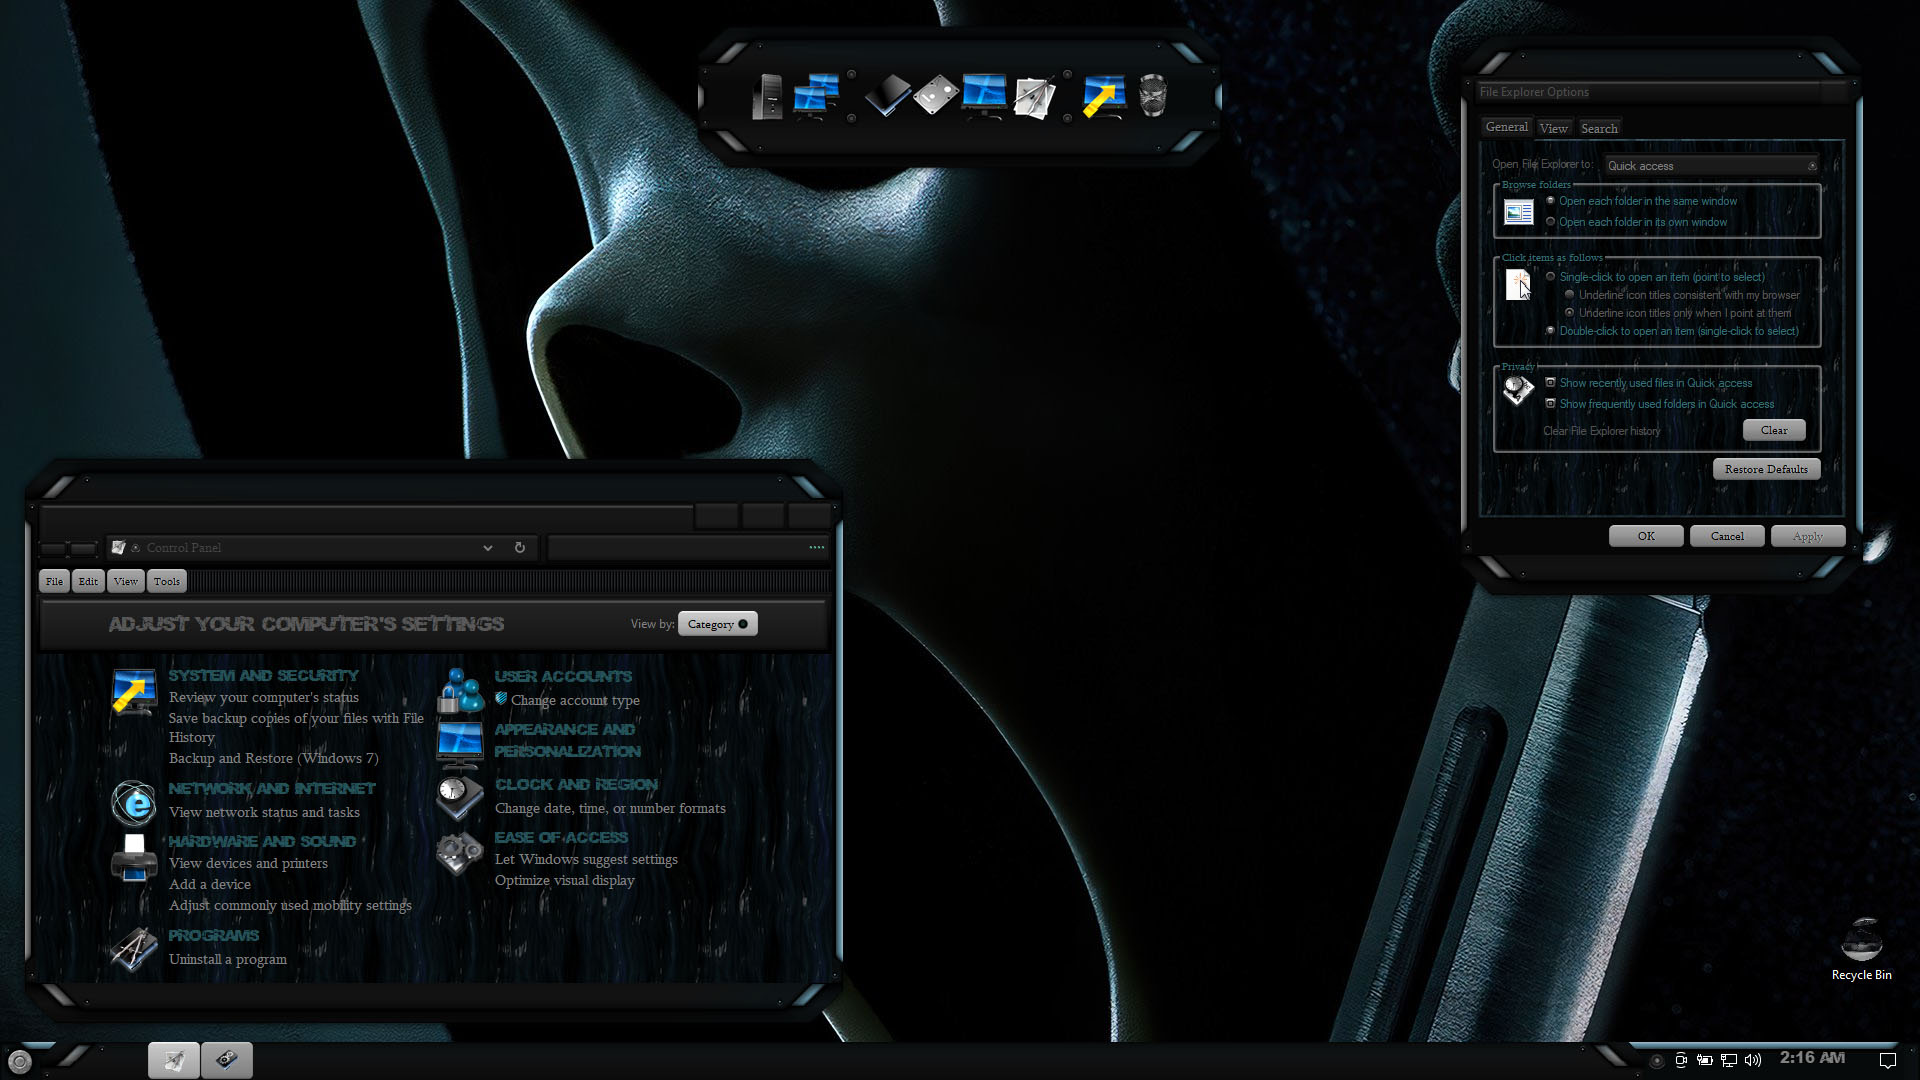The width and height of the screenshot is (1920, 1080).
Task: Click the dual monitors network icon in dock
Action: [816, 96]
